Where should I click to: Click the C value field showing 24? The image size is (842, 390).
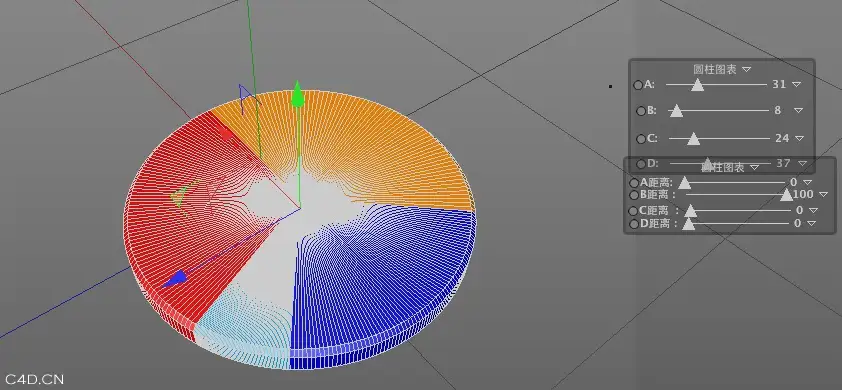coord(782,138)
